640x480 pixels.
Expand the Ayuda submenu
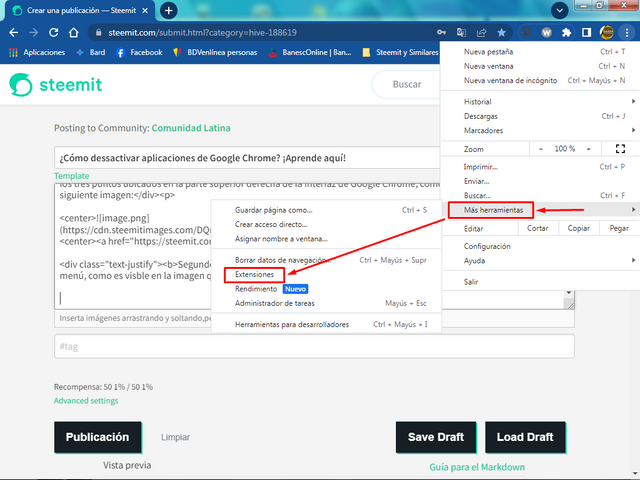(540, 260)
